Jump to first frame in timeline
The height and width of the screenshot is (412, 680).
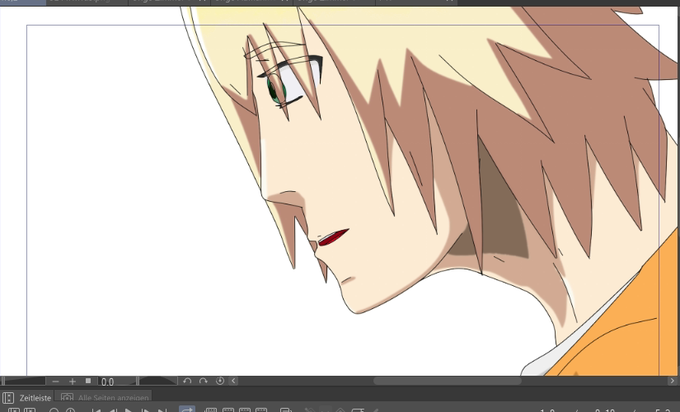tap(96, 410)
